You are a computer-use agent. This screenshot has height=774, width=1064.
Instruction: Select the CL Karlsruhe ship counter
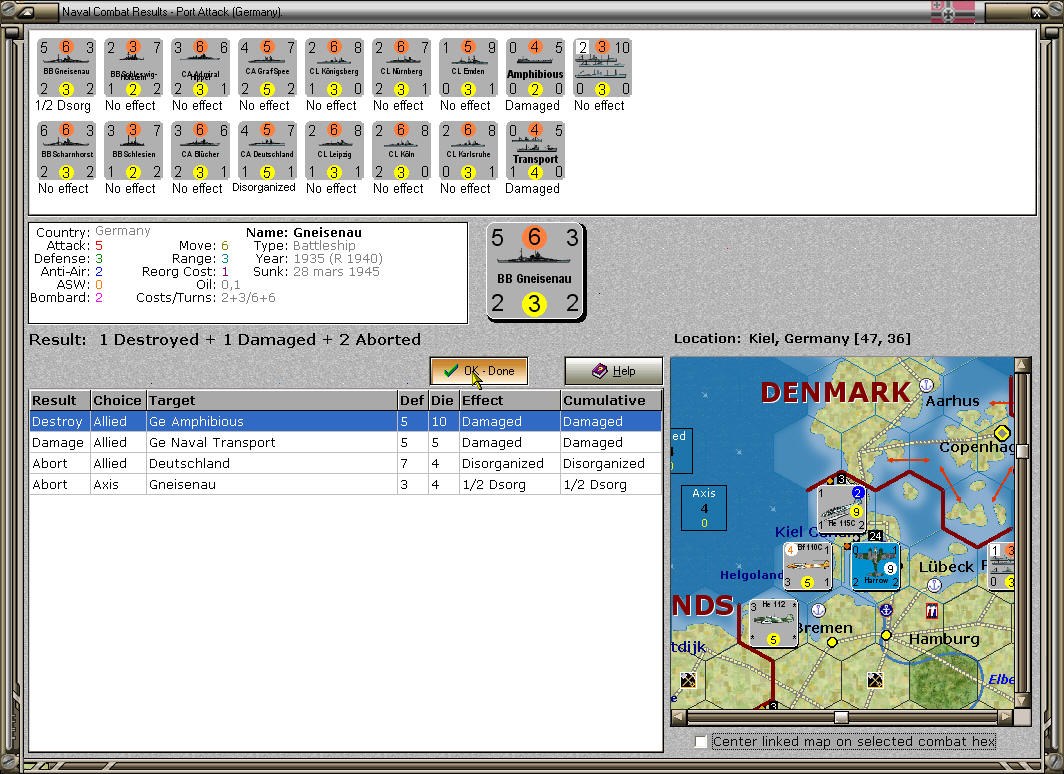pos(468,151)
